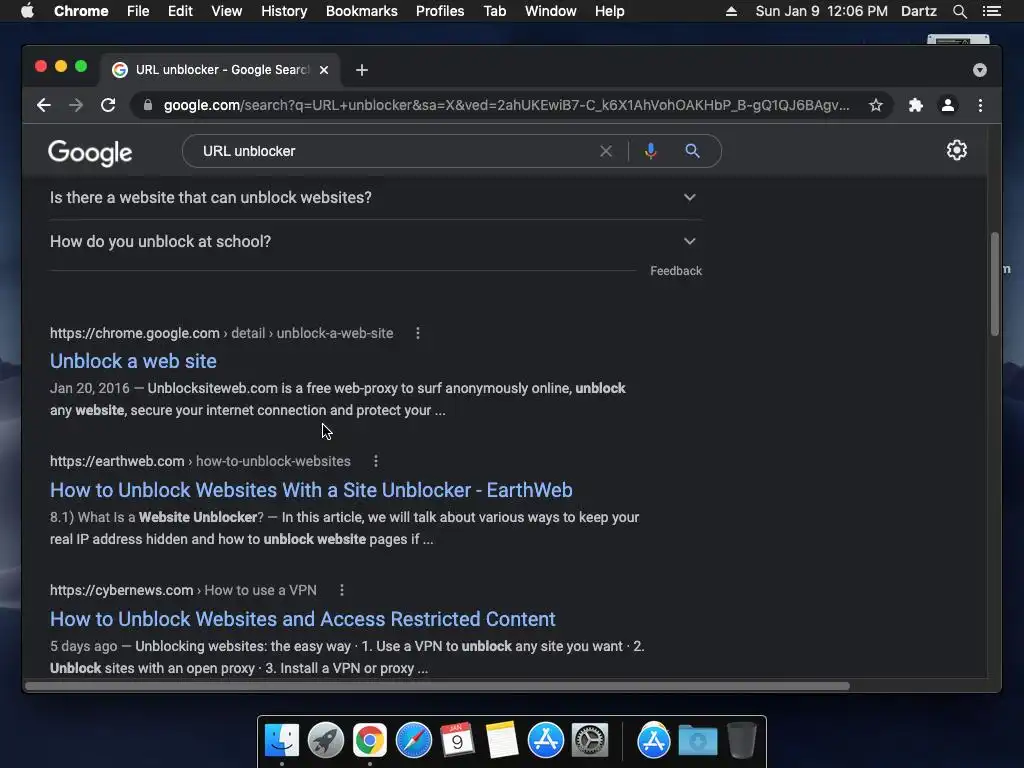Expand 'How do you unblock at school?'

pos(373,241)
